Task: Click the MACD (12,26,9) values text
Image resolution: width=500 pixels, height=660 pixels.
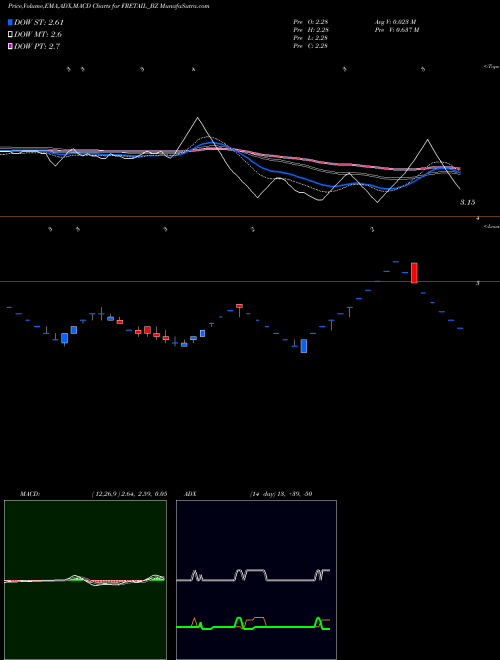Action: [x=129, y=494]
